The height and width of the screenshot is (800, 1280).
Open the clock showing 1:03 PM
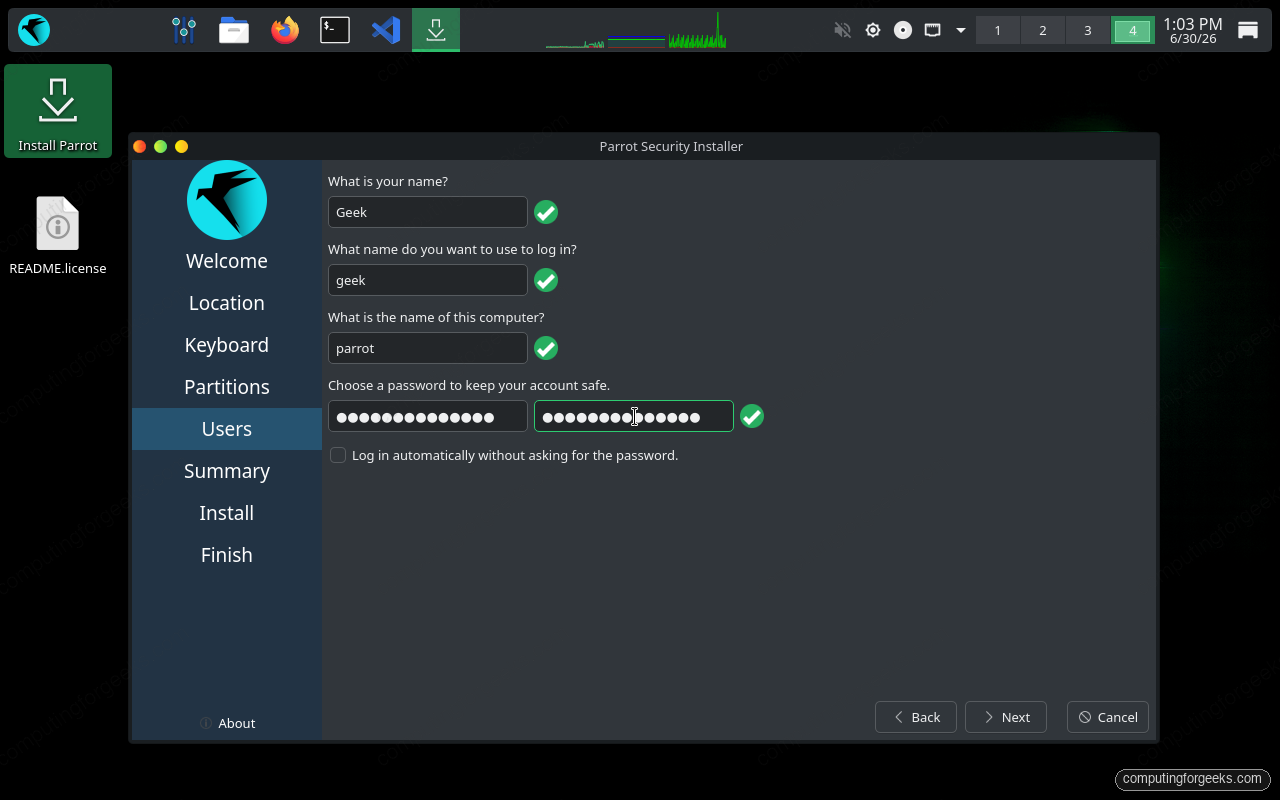[1193, 30]
